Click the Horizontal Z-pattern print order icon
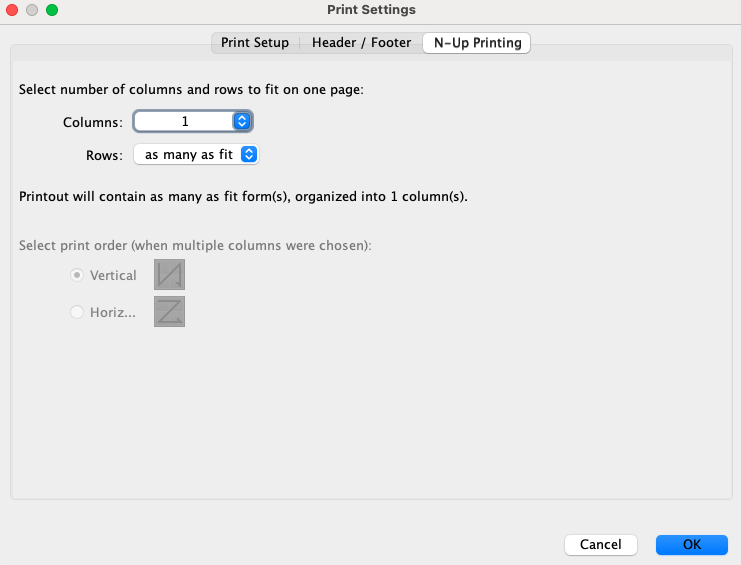The width and height of the screenshot is (741, 565). 169,312
